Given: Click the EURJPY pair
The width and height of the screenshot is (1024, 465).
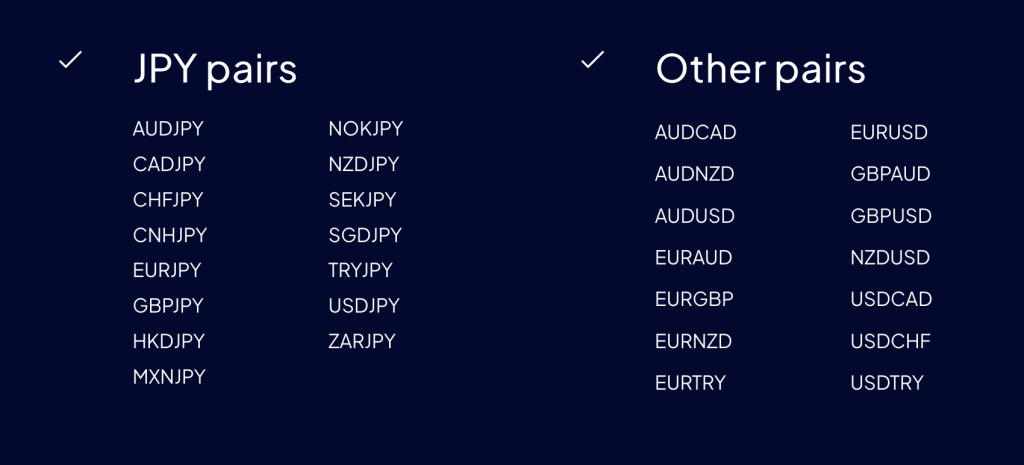Looking at the screenshot, I should (167, 270).
